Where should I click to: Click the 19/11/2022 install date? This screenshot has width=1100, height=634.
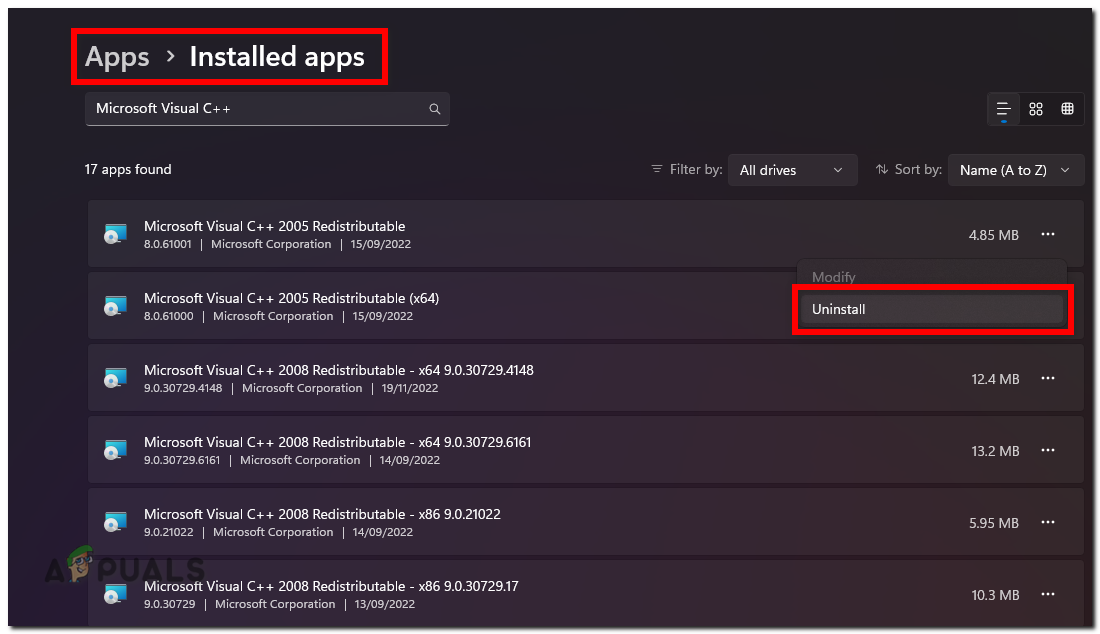pyautogui.click(x=410, y=389)
